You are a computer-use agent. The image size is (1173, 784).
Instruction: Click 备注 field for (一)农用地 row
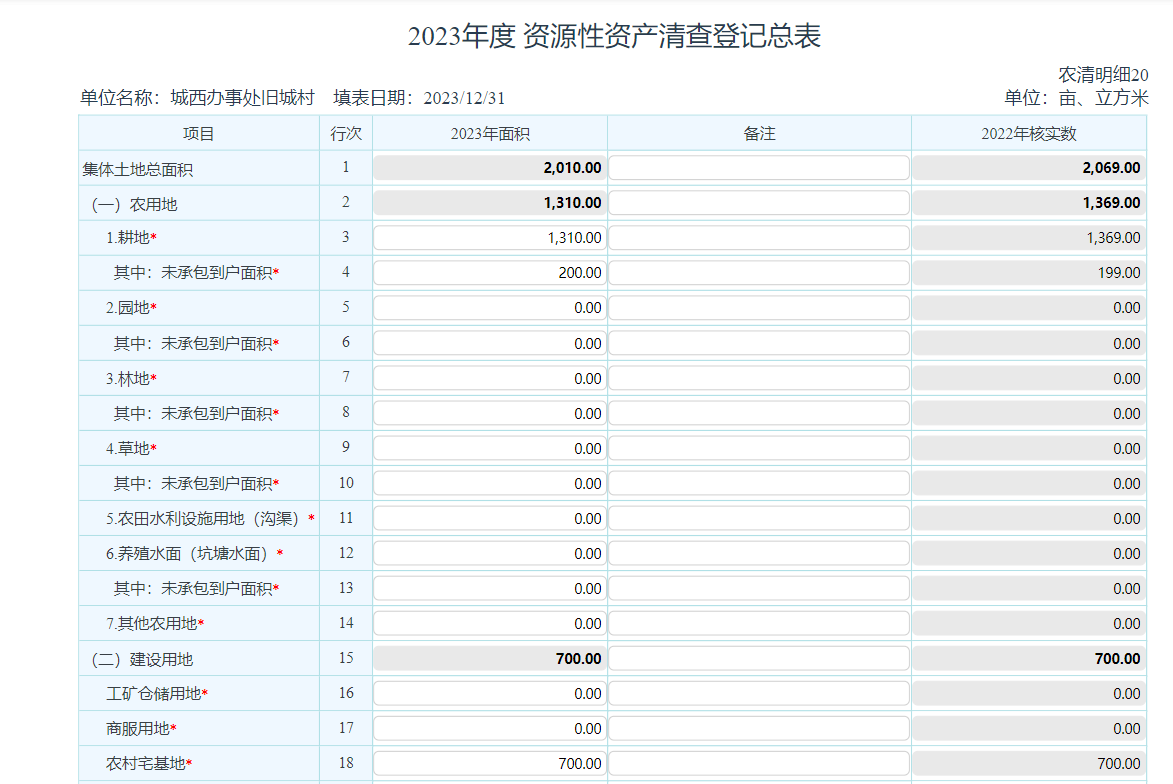coord(759,203)
